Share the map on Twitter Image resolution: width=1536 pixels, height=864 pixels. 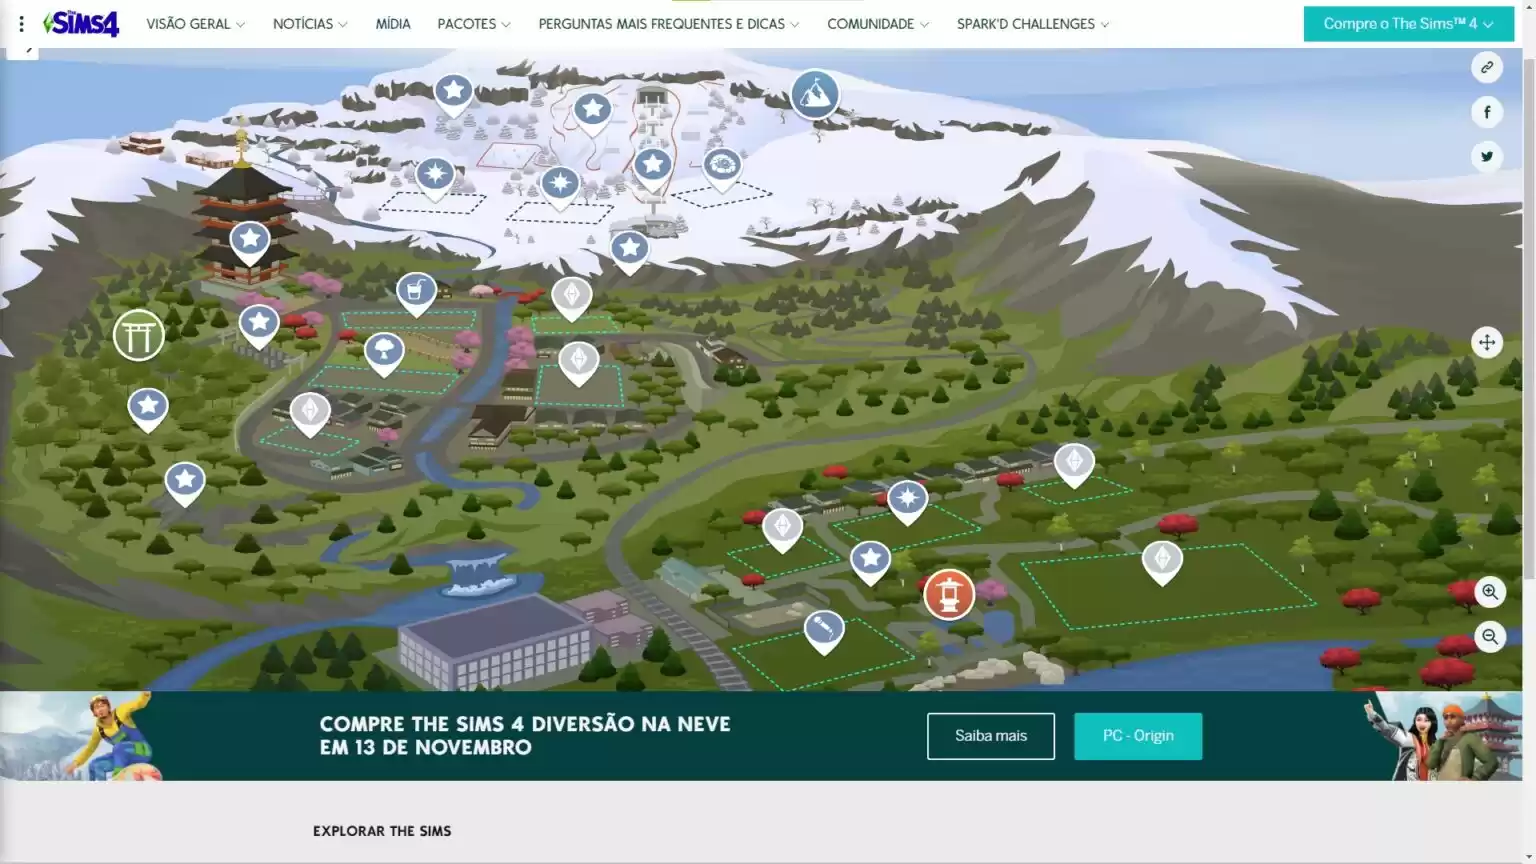[1486, 156]
